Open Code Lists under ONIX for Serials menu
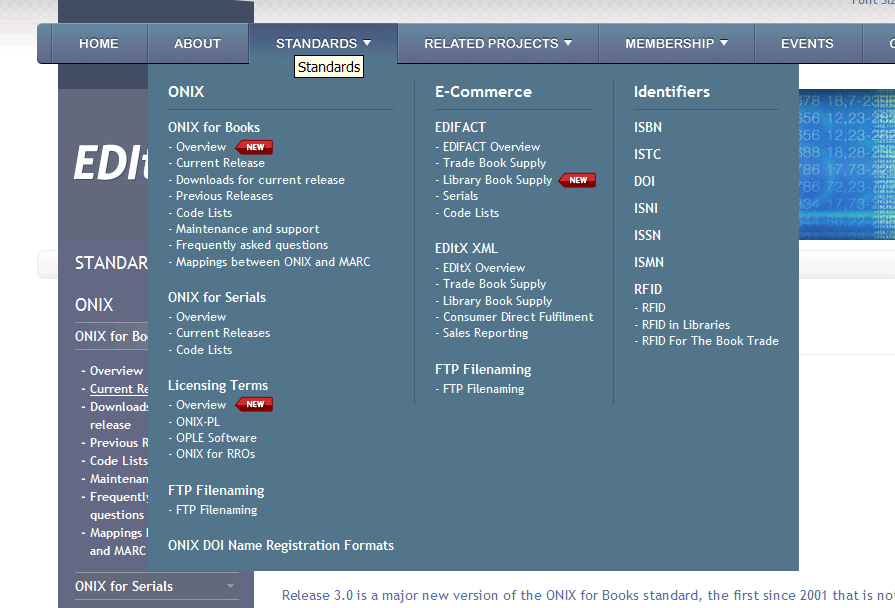Image resolution: width=895 pixels, height=608 pixels. pos(204,350)
